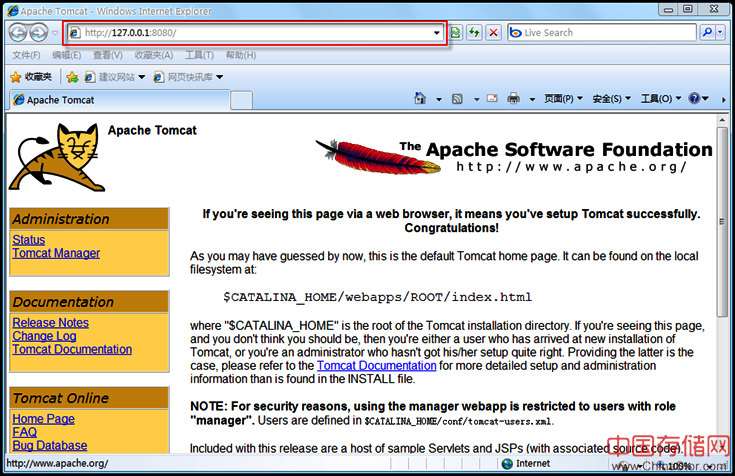Expand the address bar dropdown arrow
Image resolution: width=735 pixels, height=476 pixels.
pyautogui.click(x=437, y=33)
